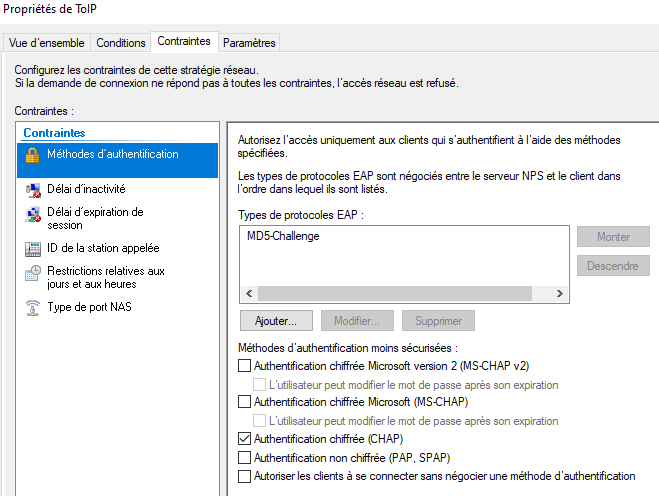This screenshot has height=496, width=659.
Task: Uncheck Authentification chiffrée (CHAP)
Action: coord(244,438)
